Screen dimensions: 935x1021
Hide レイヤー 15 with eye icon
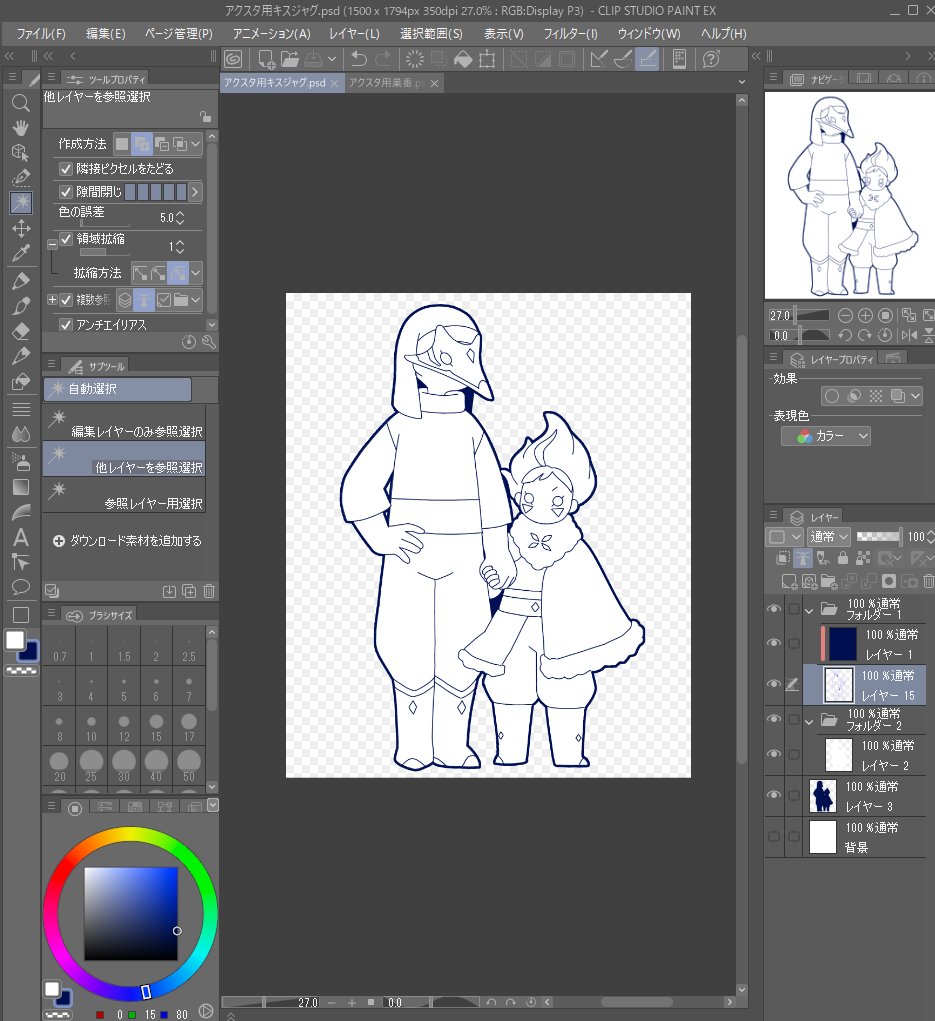(x=774, y=684)
